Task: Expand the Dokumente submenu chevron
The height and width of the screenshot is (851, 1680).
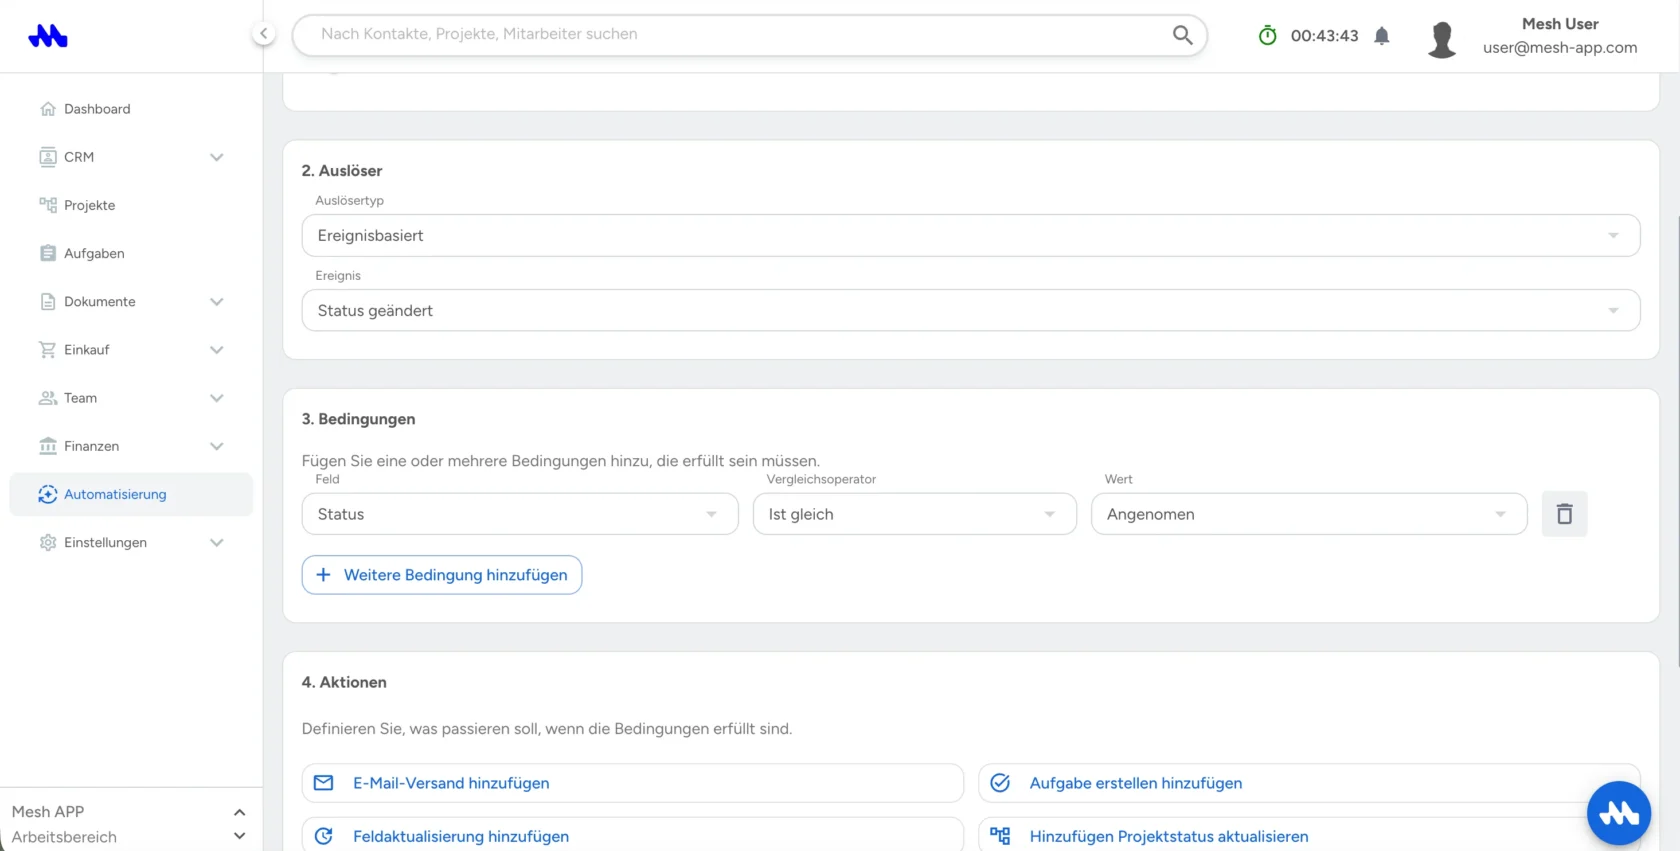Action: (217, 301)
